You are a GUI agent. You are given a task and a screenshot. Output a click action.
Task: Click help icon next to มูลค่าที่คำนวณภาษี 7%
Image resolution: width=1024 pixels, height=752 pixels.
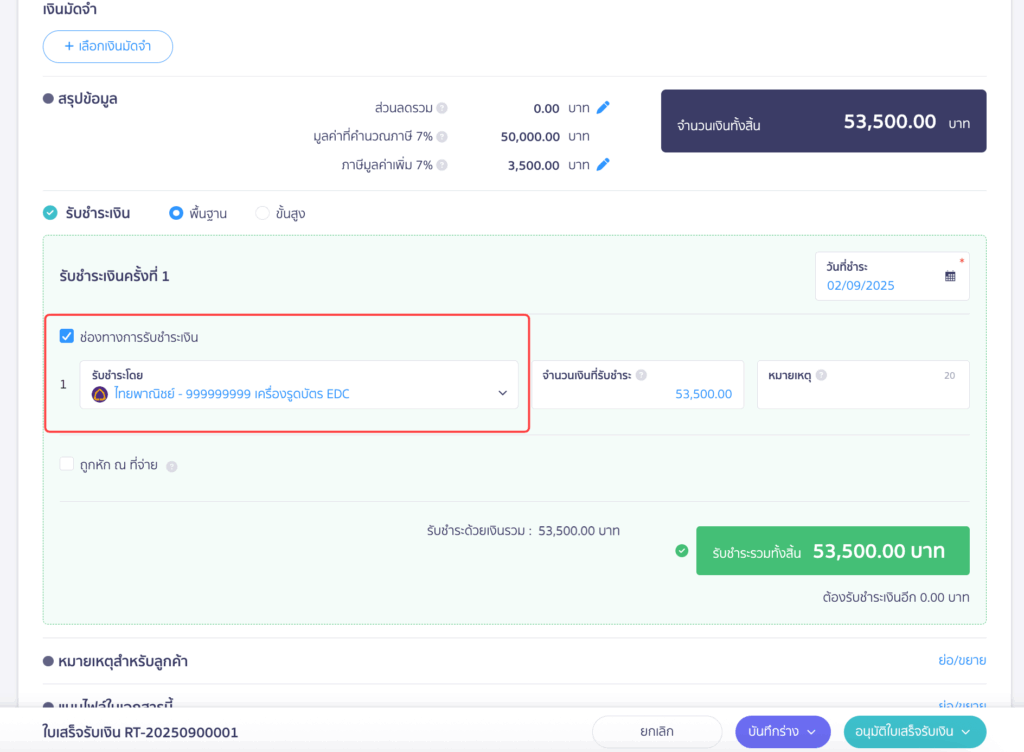tap(442, 137)
